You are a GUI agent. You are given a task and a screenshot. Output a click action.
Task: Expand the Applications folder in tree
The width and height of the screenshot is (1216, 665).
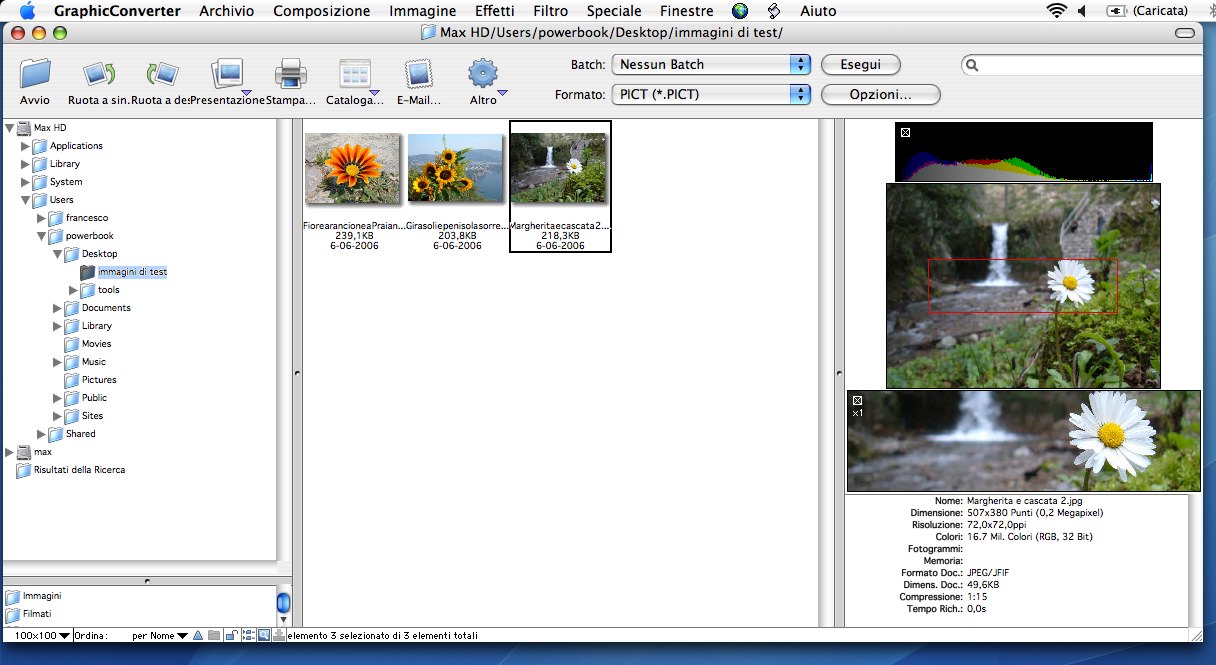tap(26, 146)
